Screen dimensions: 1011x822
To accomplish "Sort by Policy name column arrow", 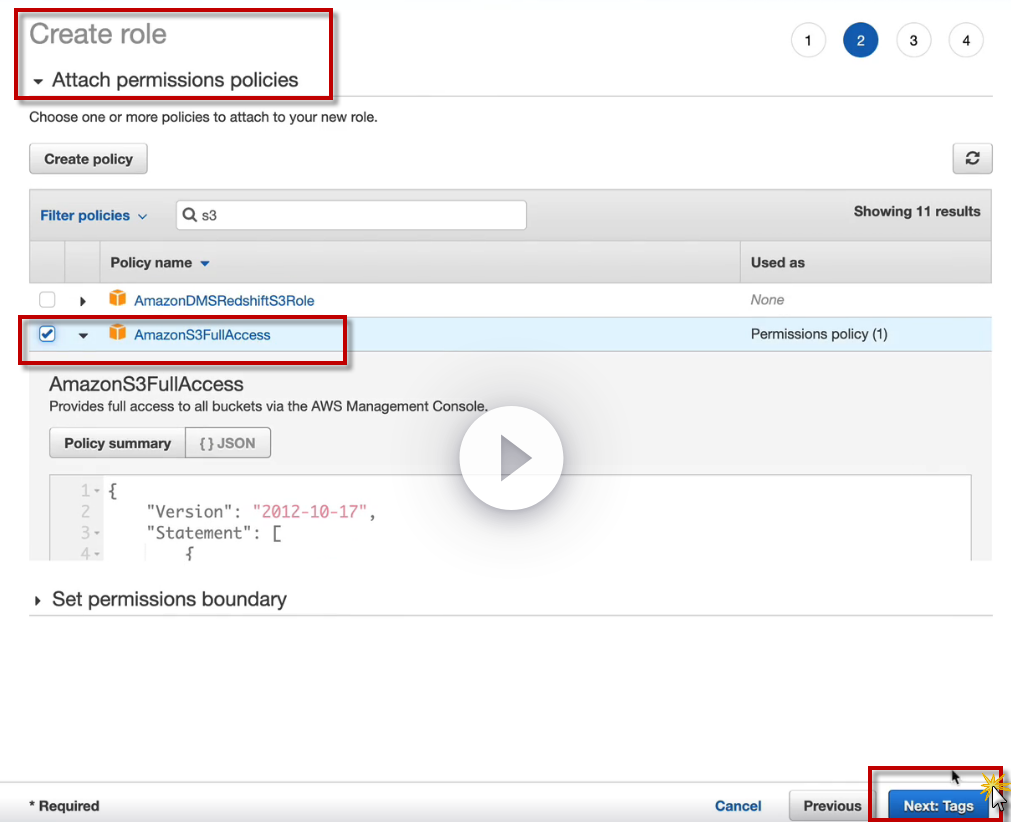I will click(x=205, y=263).
